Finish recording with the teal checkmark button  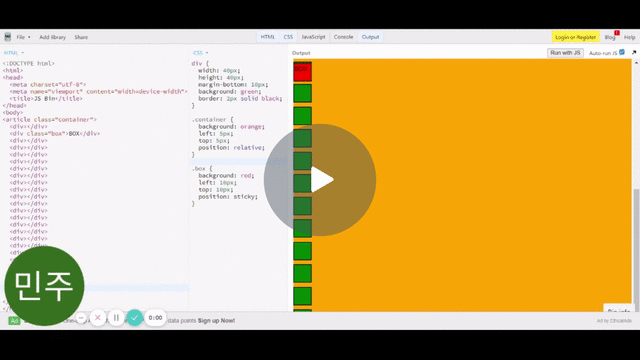135,318
